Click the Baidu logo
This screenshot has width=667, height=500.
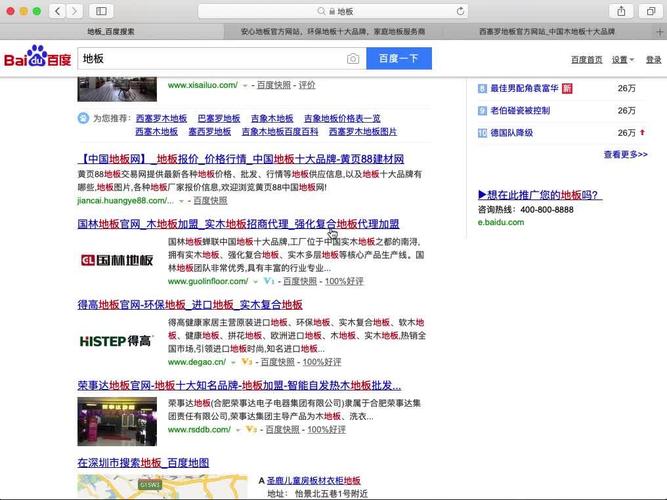point(37,57)
